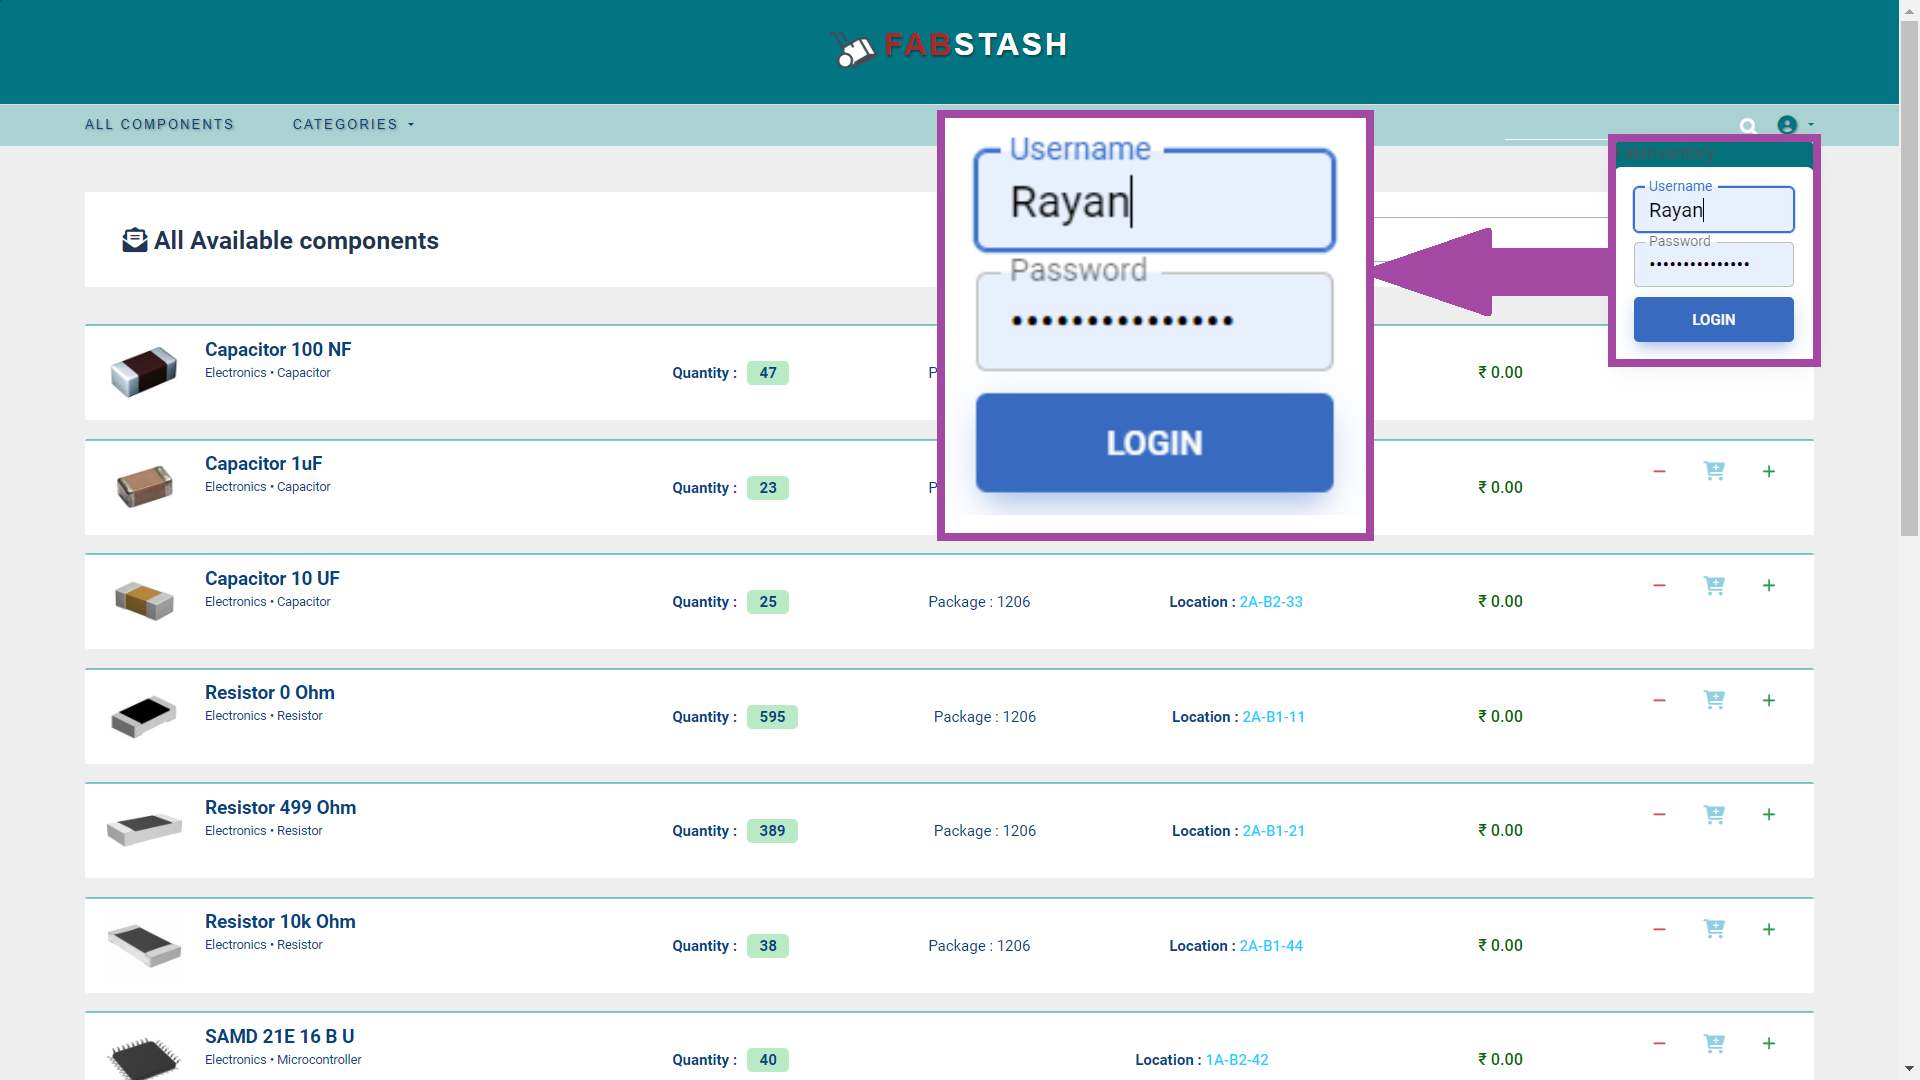Click Capacitor 100 NF thumbnail image

pos(144,372)
